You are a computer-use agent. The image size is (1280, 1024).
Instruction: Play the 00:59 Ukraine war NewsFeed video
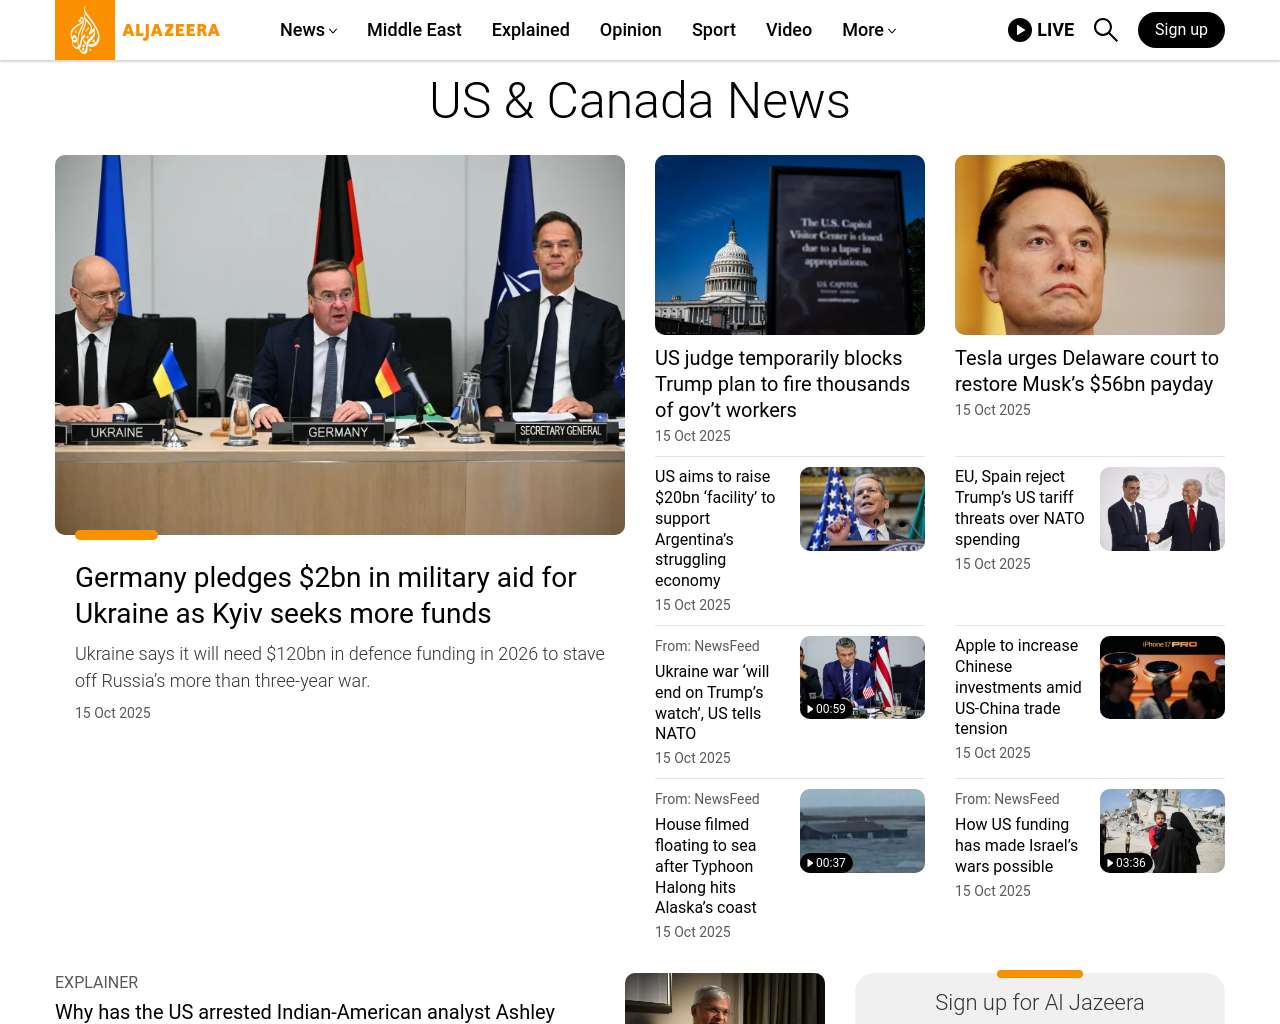(862, 677)
